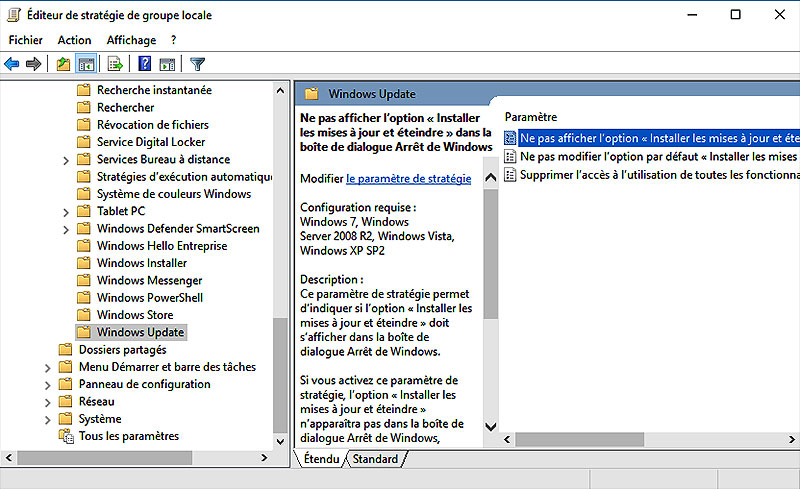Click the policy icon of the selected 'Ne pas afficher' setting
This screenshot has width=800, height=489.
pos(510,138)
